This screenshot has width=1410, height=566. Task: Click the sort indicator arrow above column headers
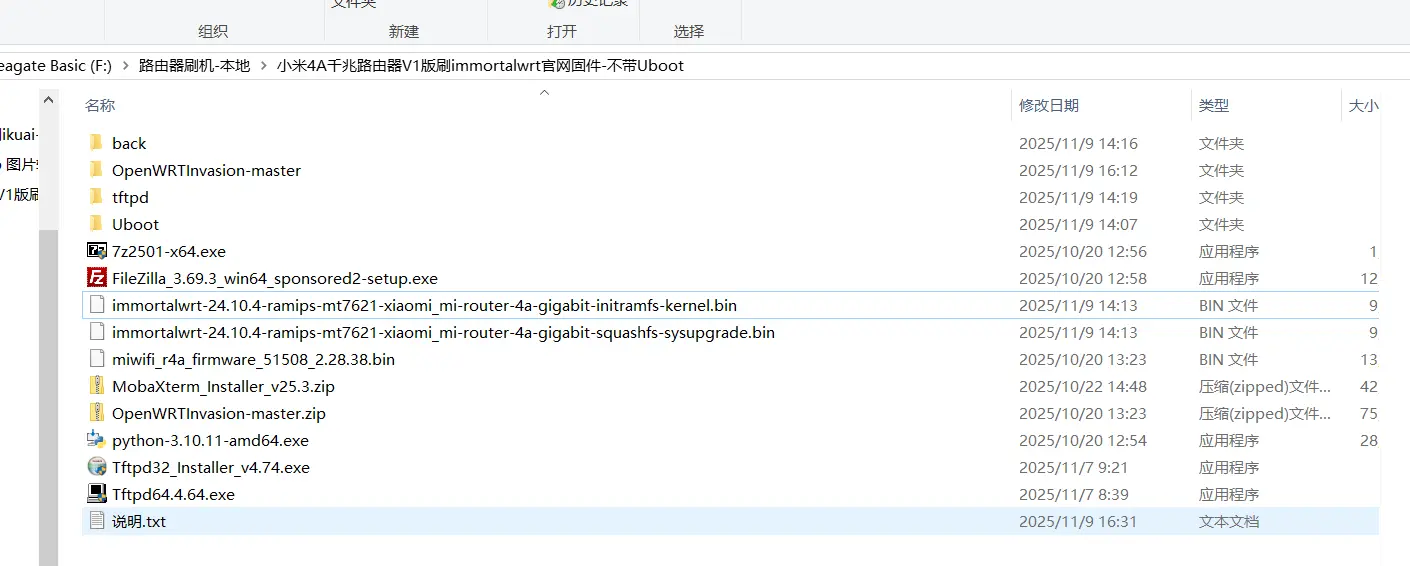(545, 93)
